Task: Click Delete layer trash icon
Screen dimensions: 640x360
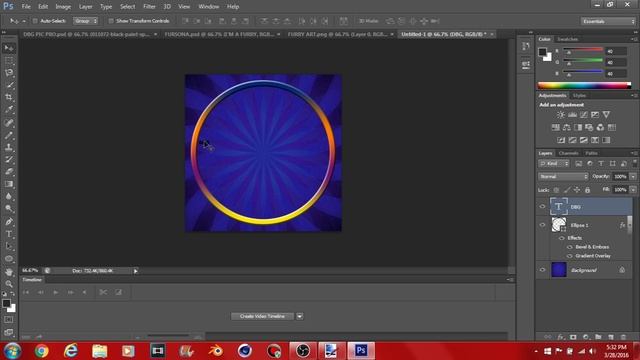Action: coord(623,337)
